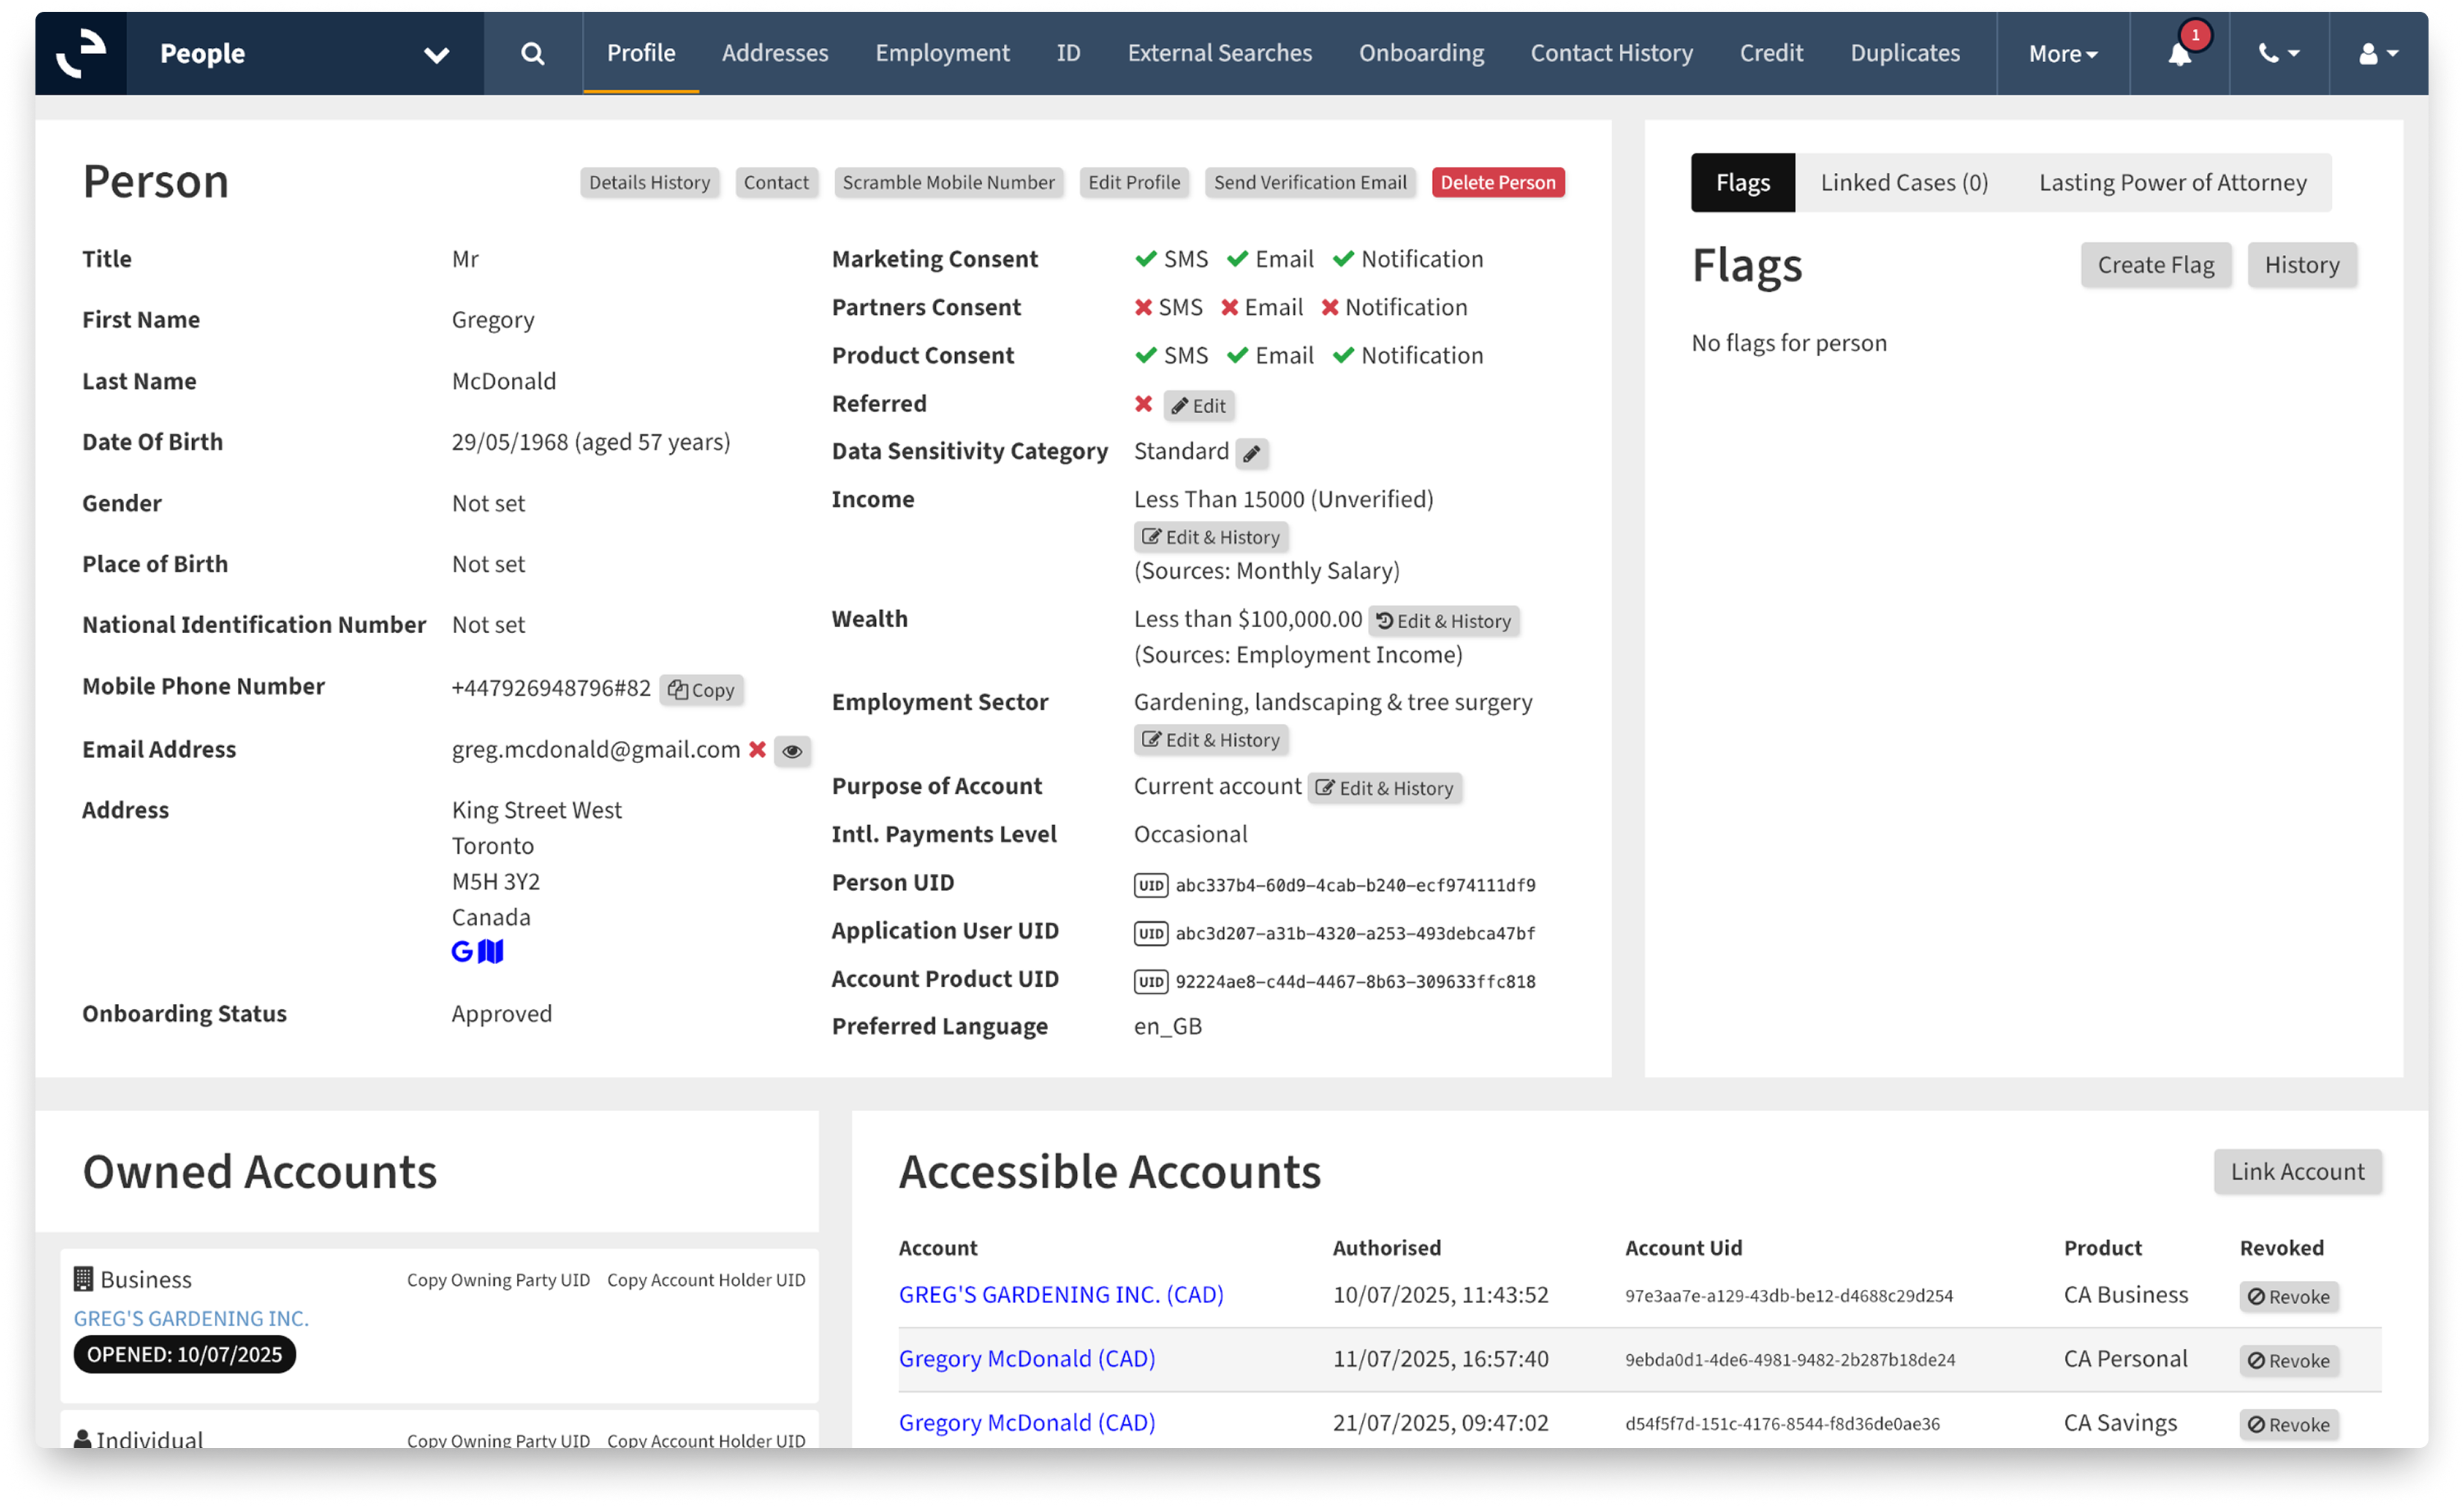
Task: Click Copy Owning Party UID for Business
Action: pyautogui.click(x=498, y=1280)
